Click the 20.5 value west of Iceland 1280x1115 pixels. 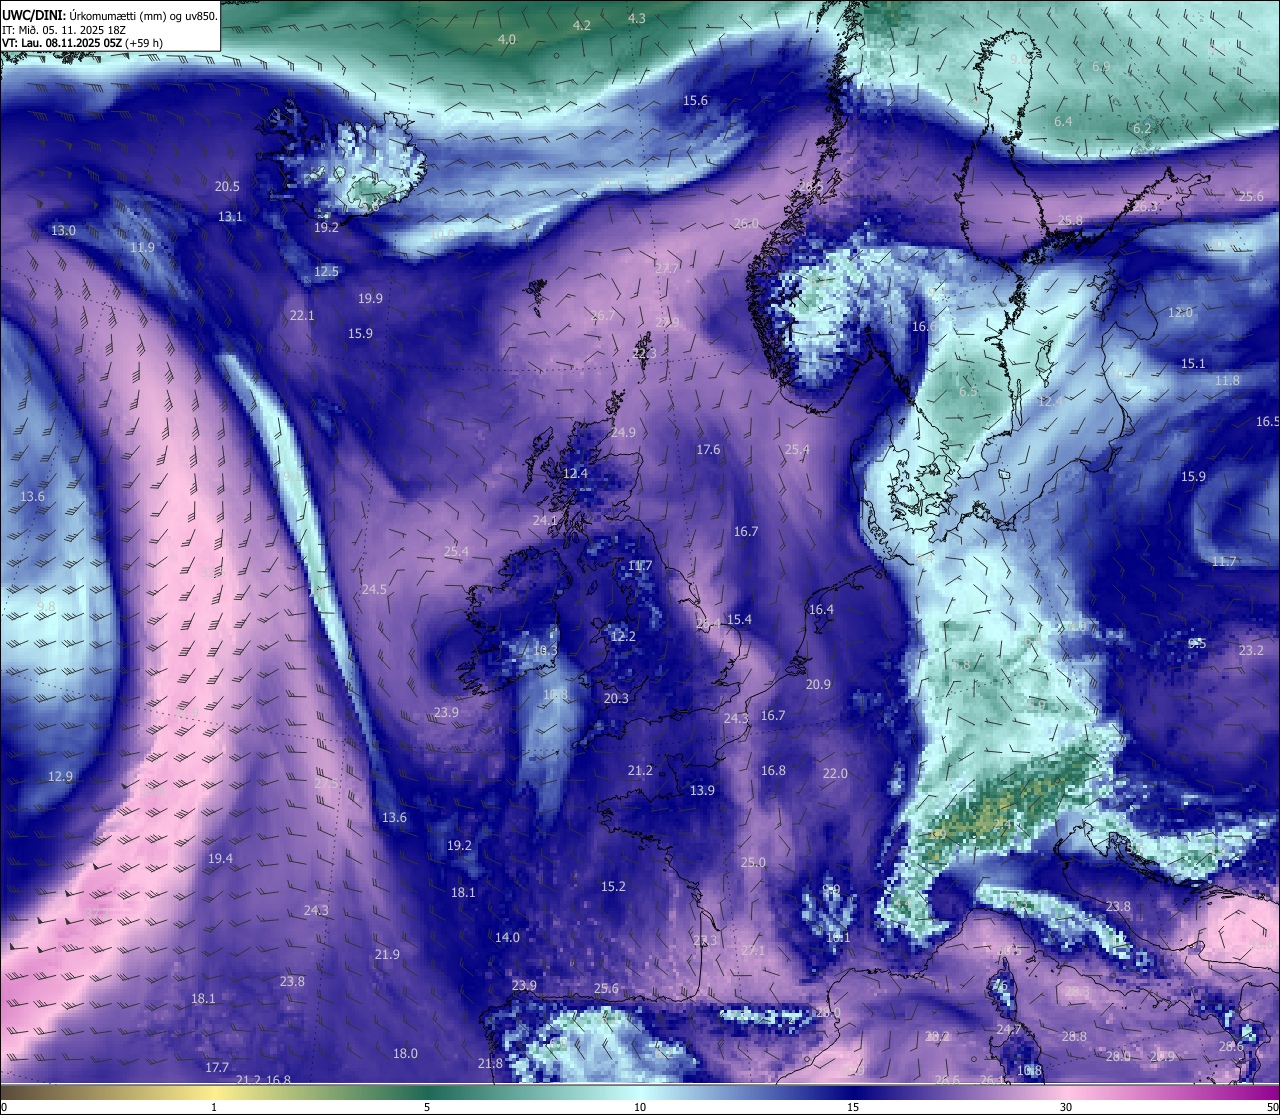tap(227, 187)
